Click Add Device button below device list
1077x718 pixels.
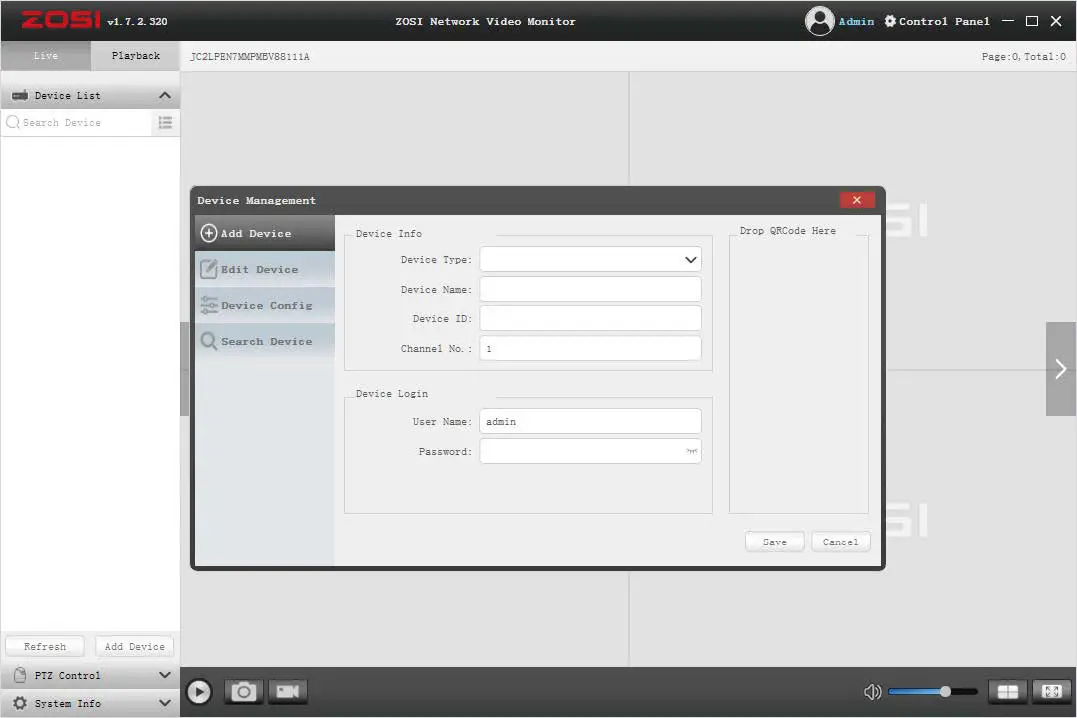135,647
